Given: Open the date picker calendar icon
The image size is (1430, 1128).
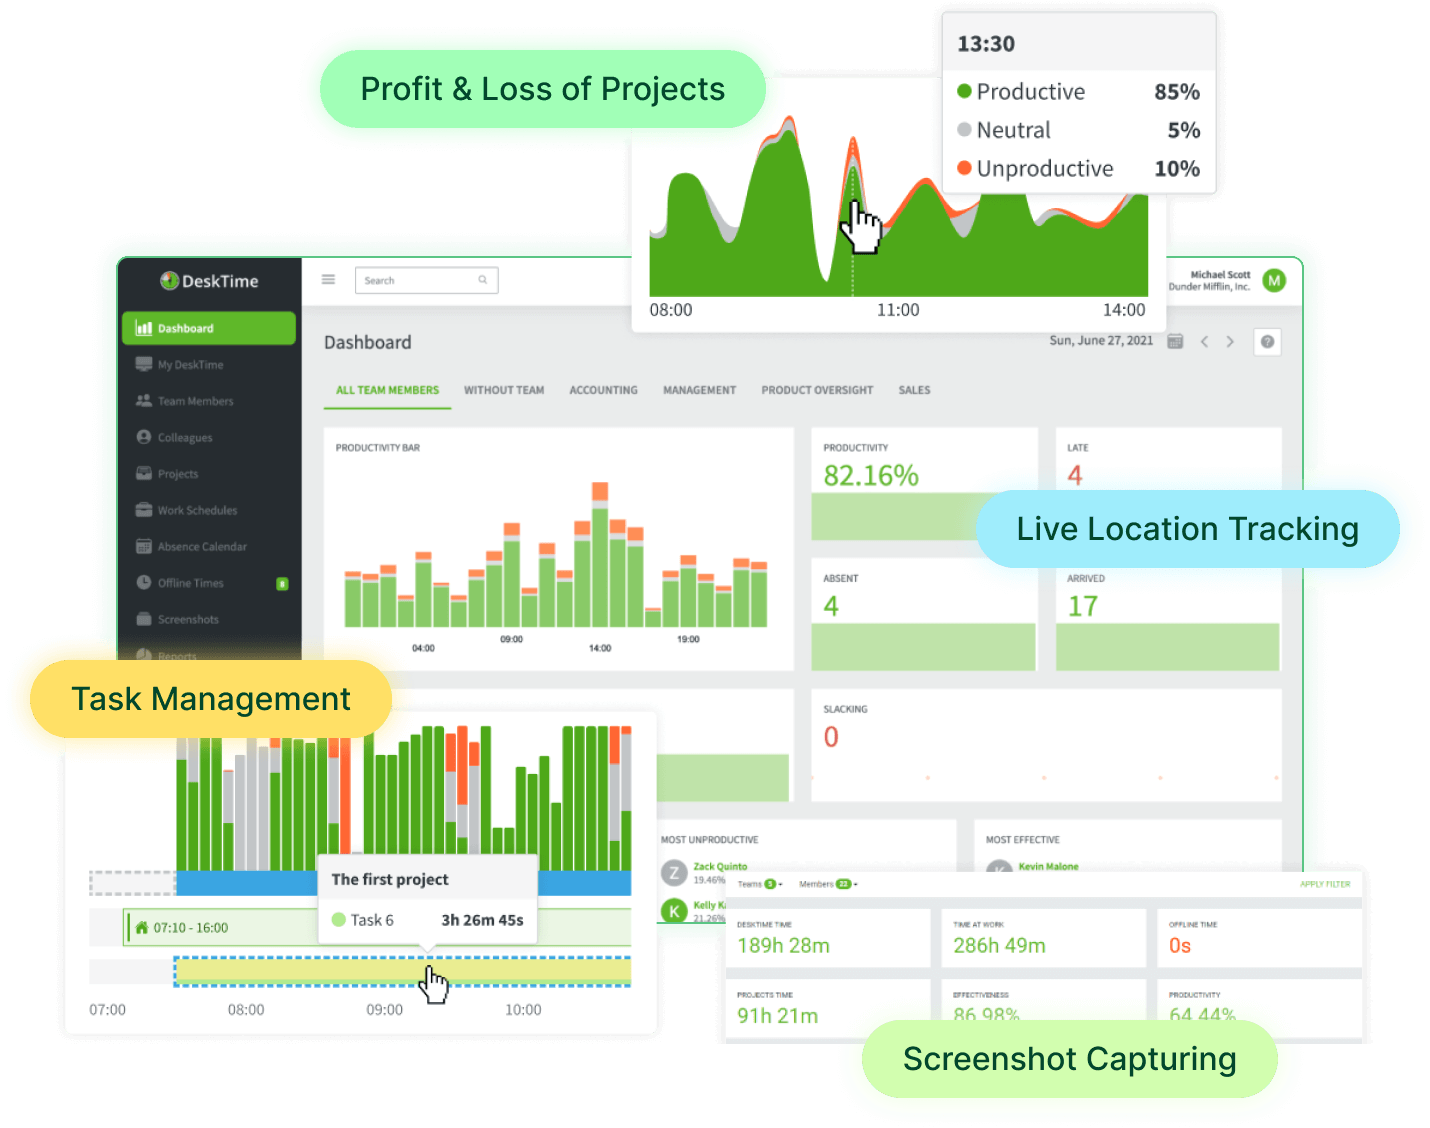Looking at the screenshot, I should [x=1176, y=341].
